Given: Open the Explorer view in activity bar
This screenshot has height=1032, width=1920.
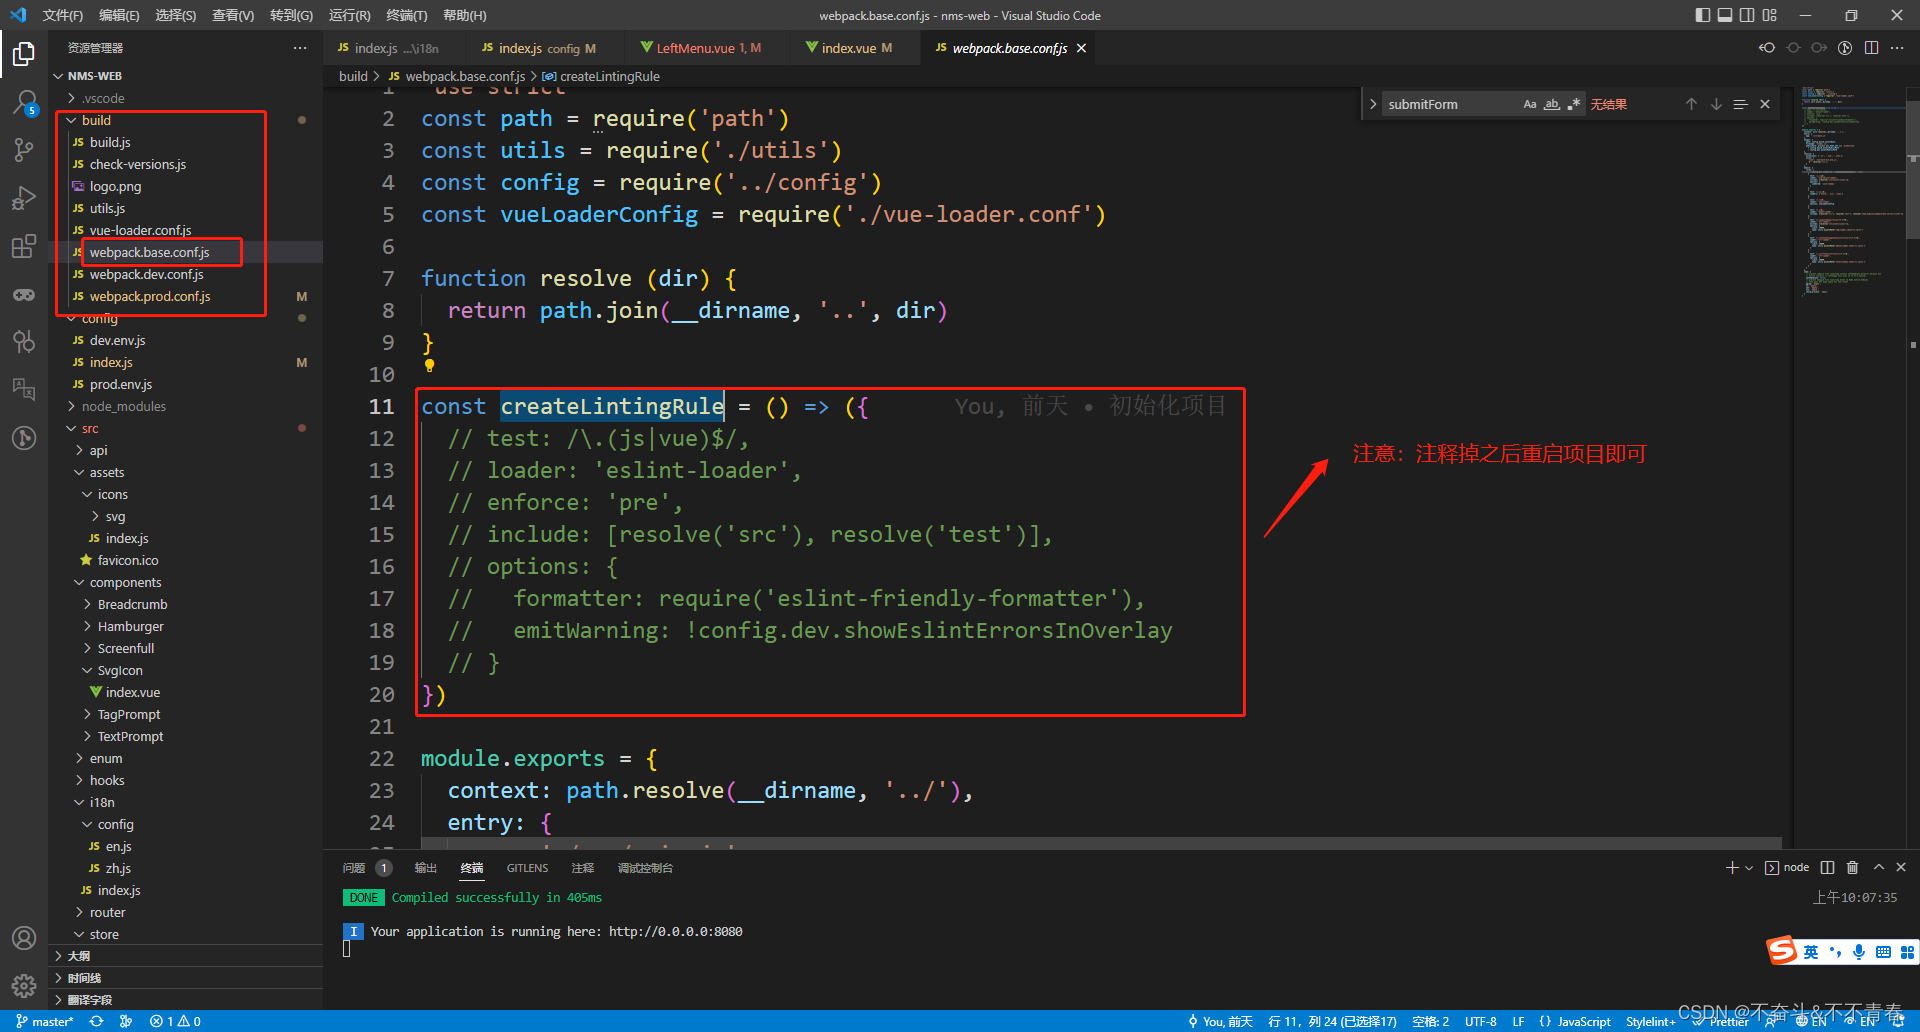Looking at the screenshot, I should click(x=24, y=53).
